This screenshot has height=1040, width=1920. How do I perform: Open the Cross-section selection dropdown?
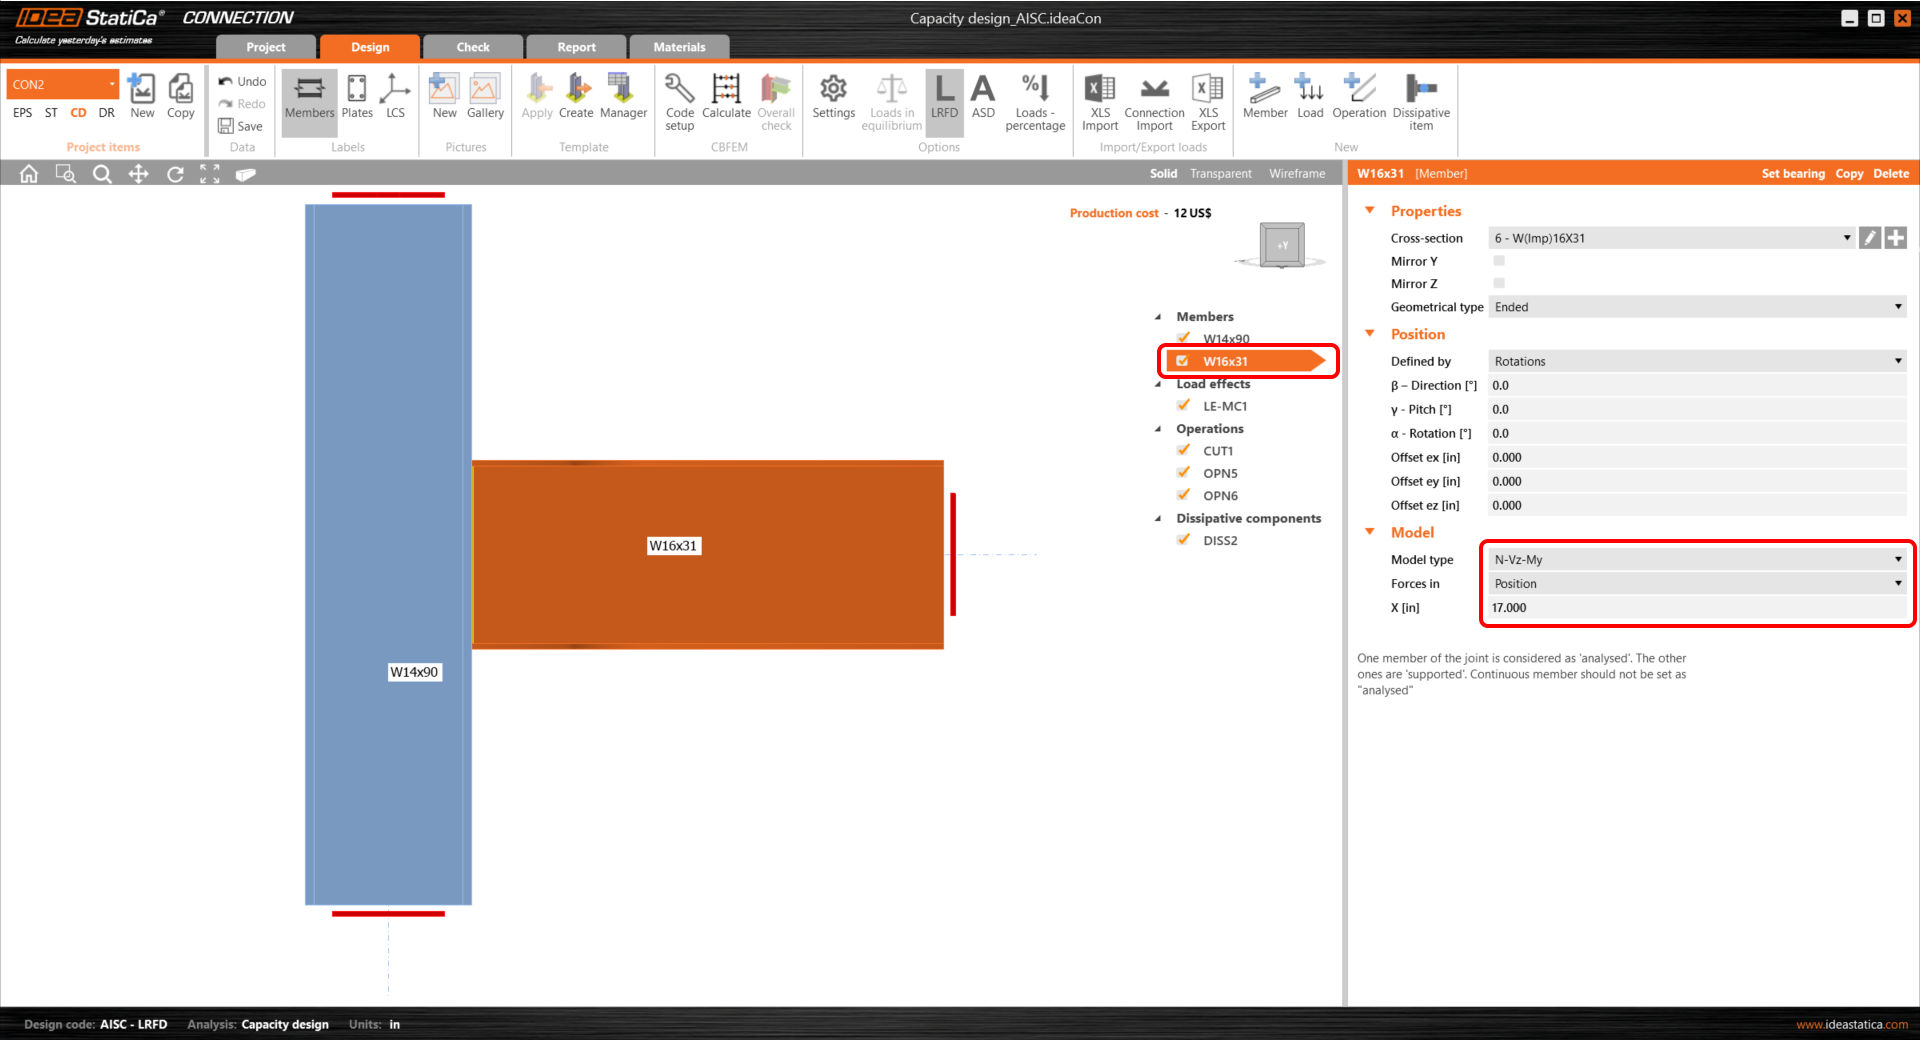point(1845,238)
